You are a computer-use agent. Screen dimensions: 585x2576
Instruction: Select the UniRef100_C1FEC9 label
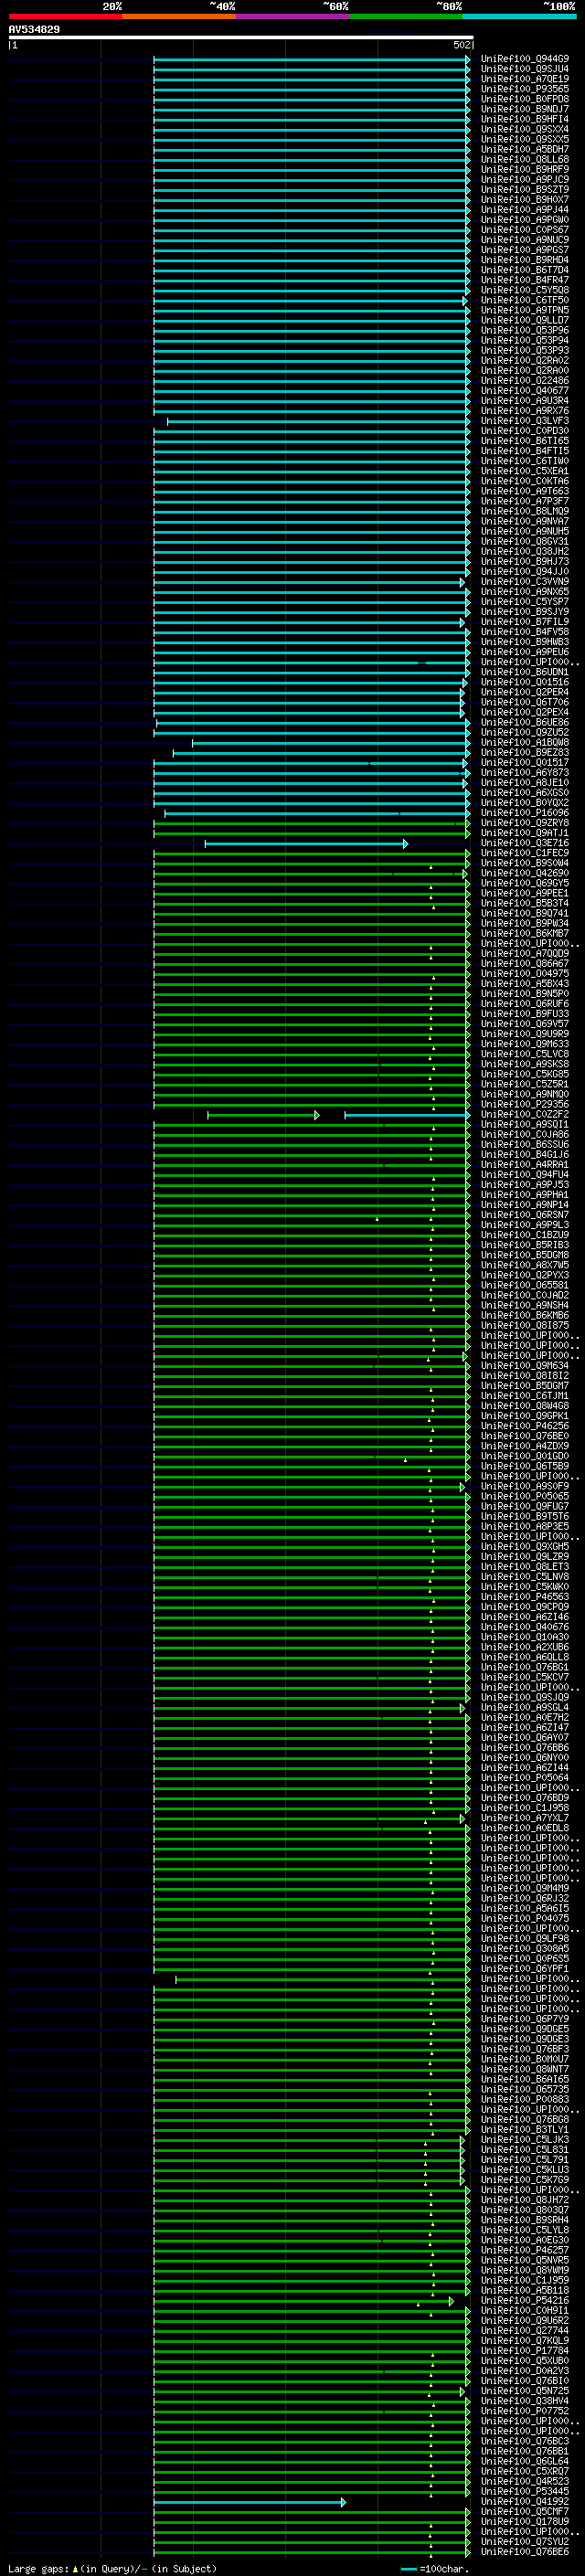pyautogui.click(x=525, y=853)
